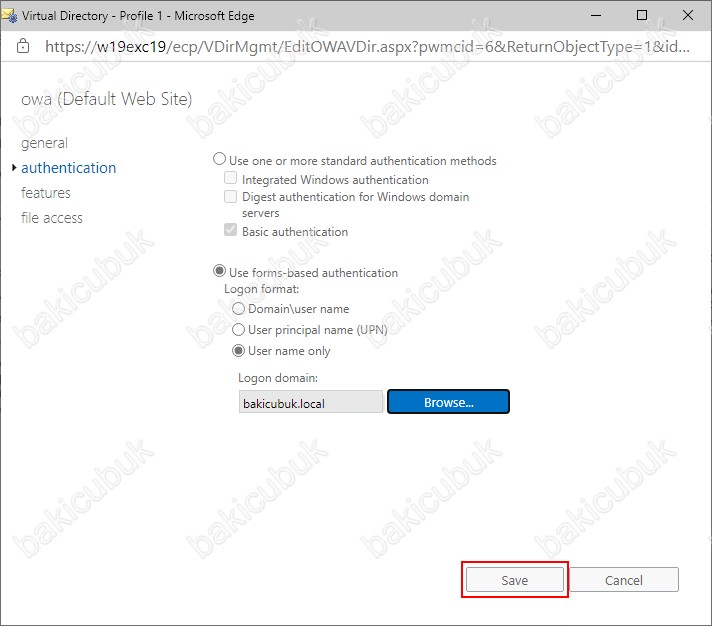The height and width of the screenshot is (626, 712).
Task: Click the Logon format: label
Action: click(262, 289)
